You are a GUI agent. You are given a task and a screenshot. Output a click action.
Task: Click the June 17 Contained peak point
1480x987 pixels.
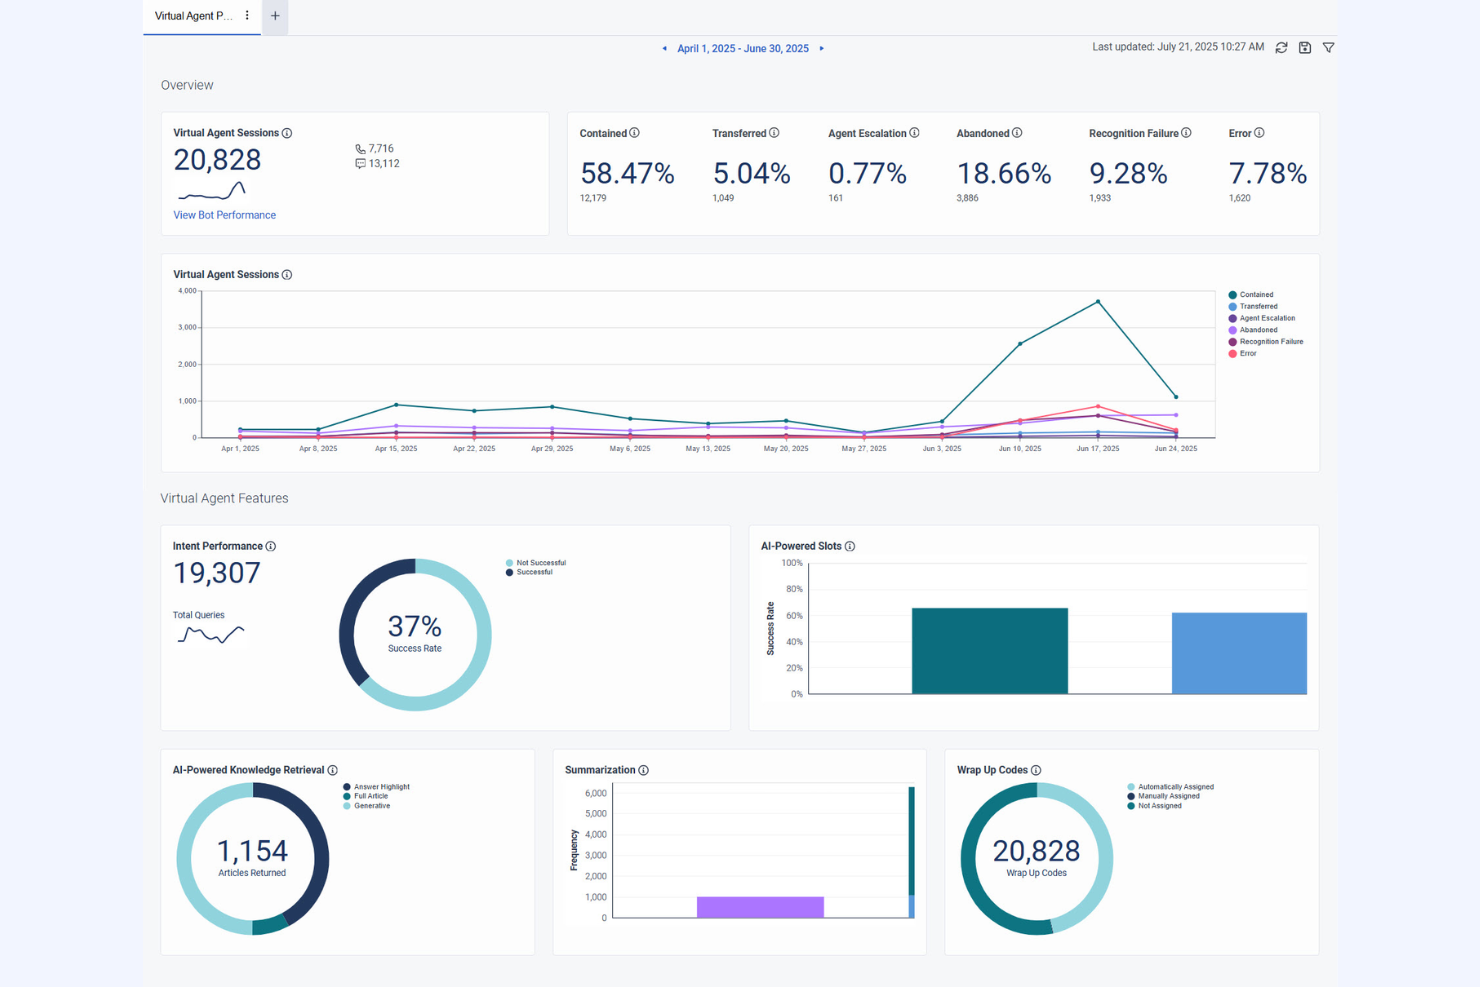1098,301
